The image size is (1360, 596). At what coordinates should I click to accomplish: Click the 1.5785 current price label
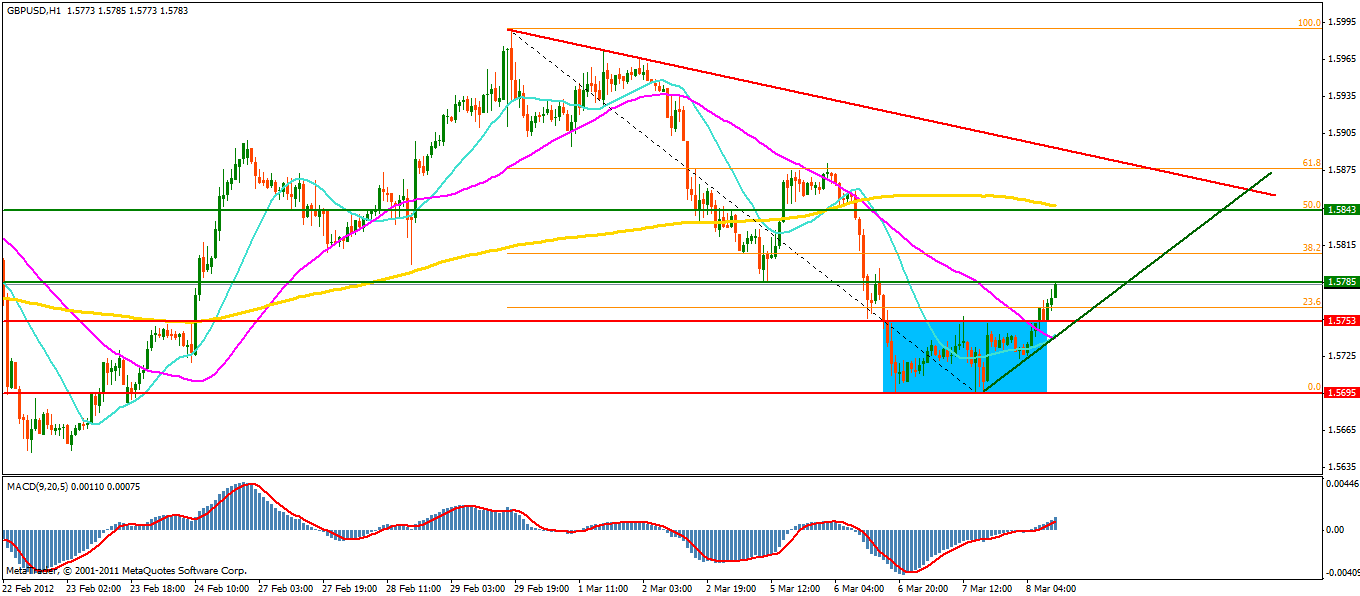pos(1339,282)
